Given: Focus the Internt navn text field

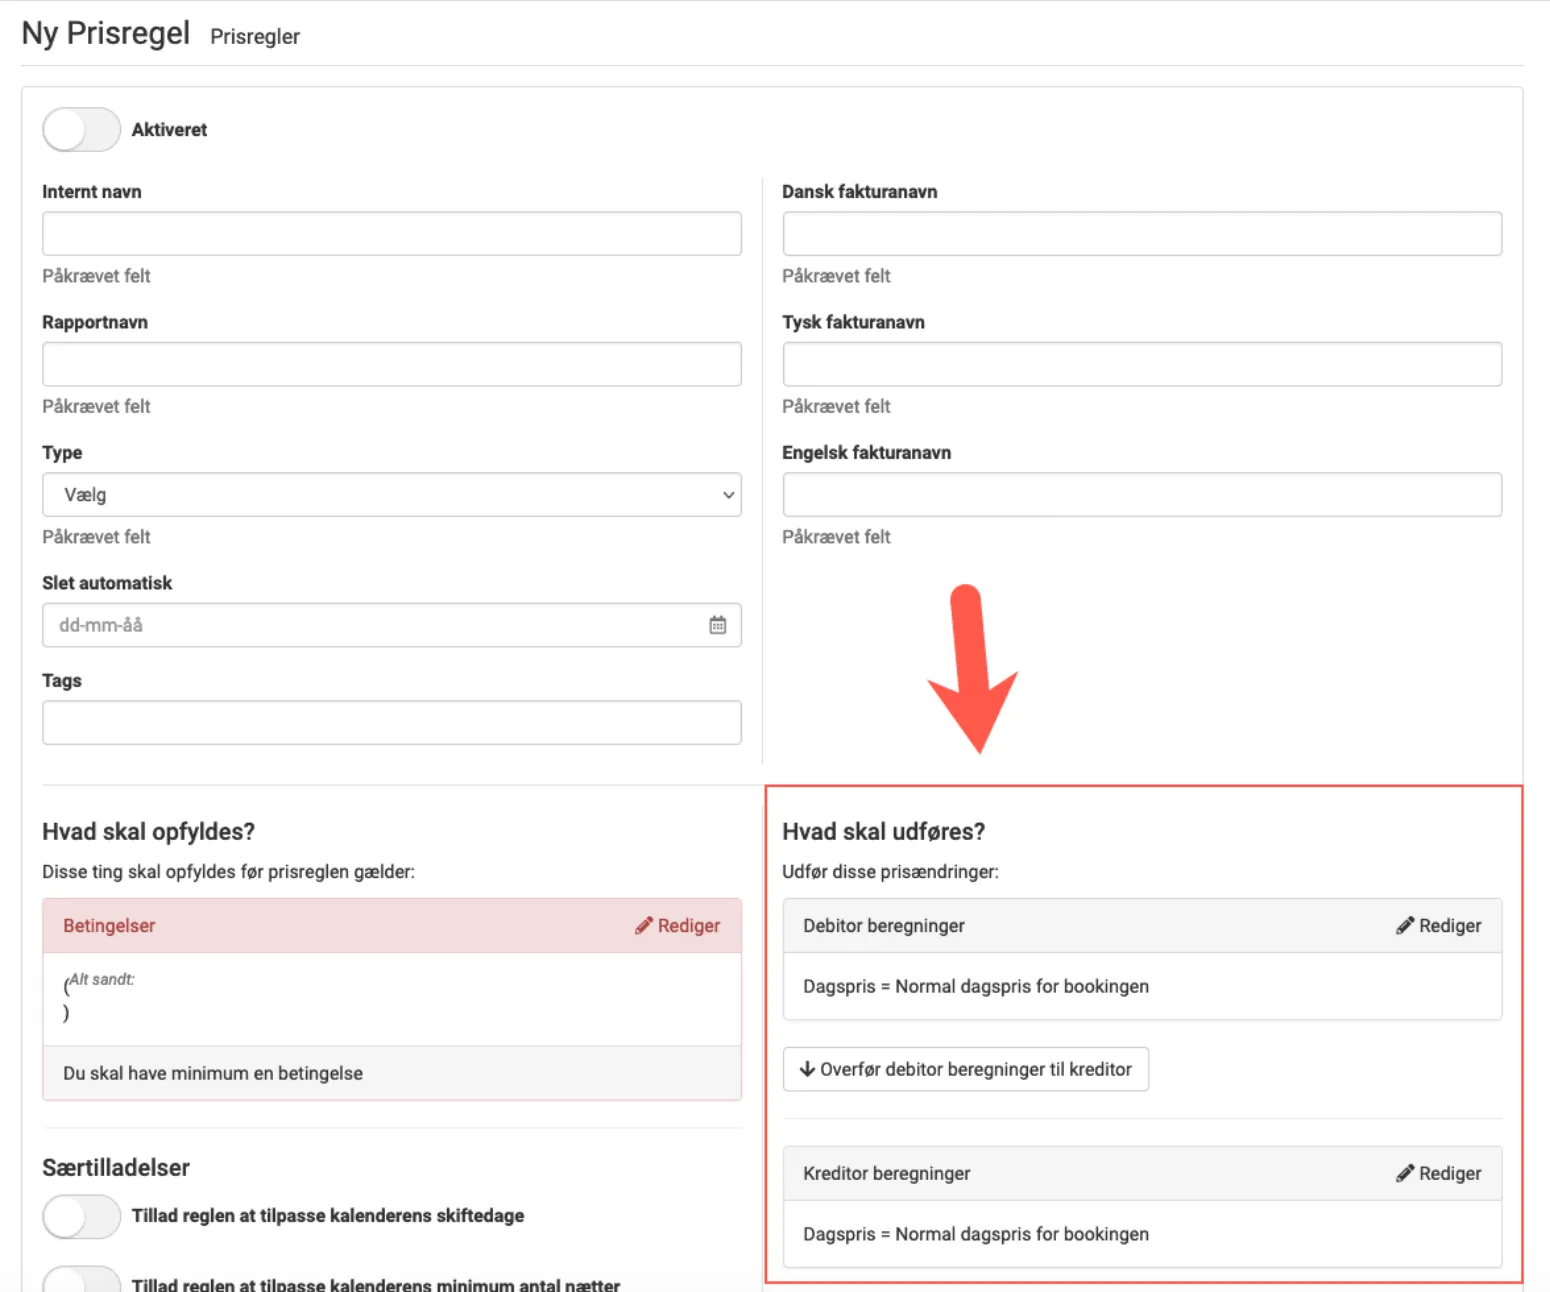Looking at the screenshot, I should click(391, 234).
